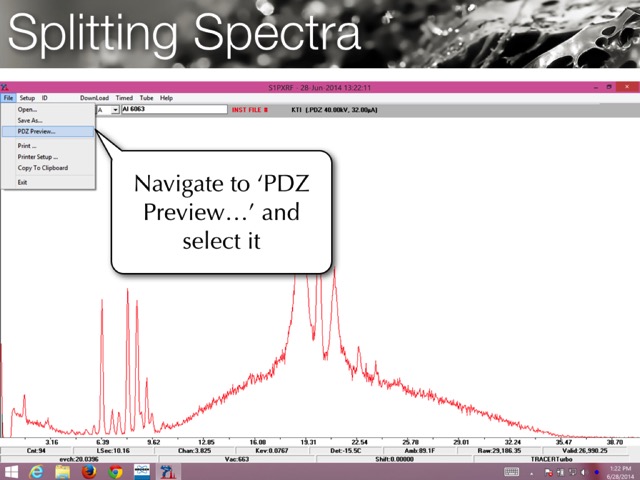Open the Download menu
Screen dimensions: 640x480
(x=94, y=98)
